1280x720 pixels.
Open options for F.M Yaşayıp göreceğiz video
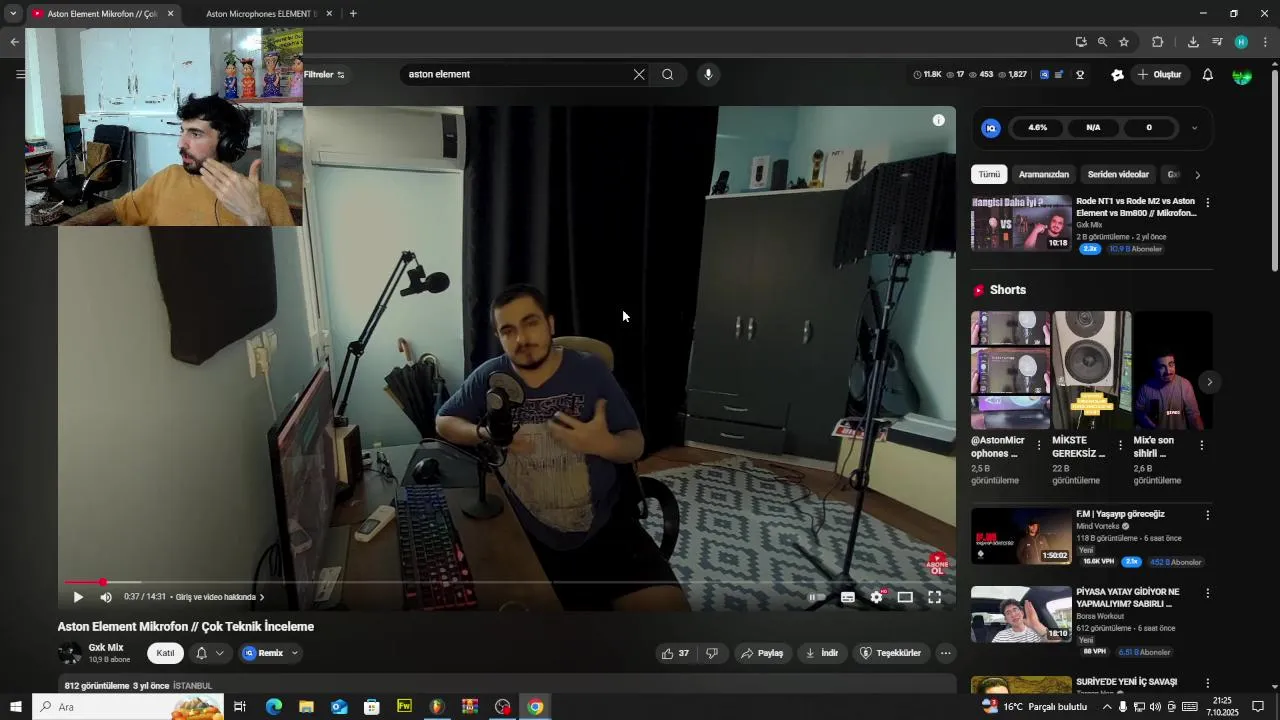pos(1207,515)
